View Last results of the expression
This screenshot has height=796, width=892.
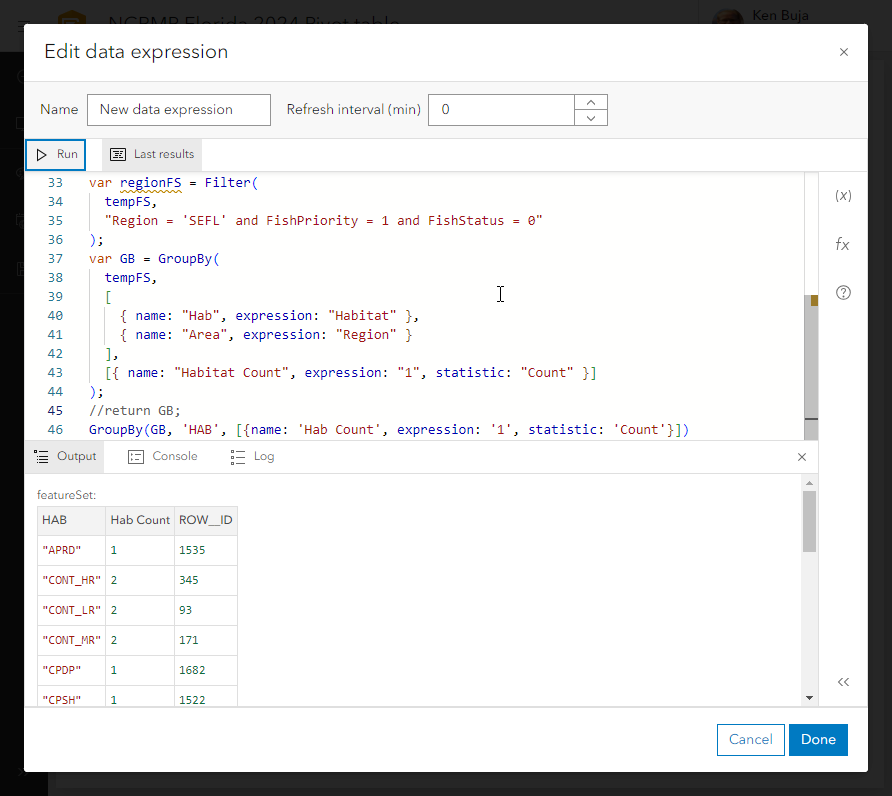point(150,154)
